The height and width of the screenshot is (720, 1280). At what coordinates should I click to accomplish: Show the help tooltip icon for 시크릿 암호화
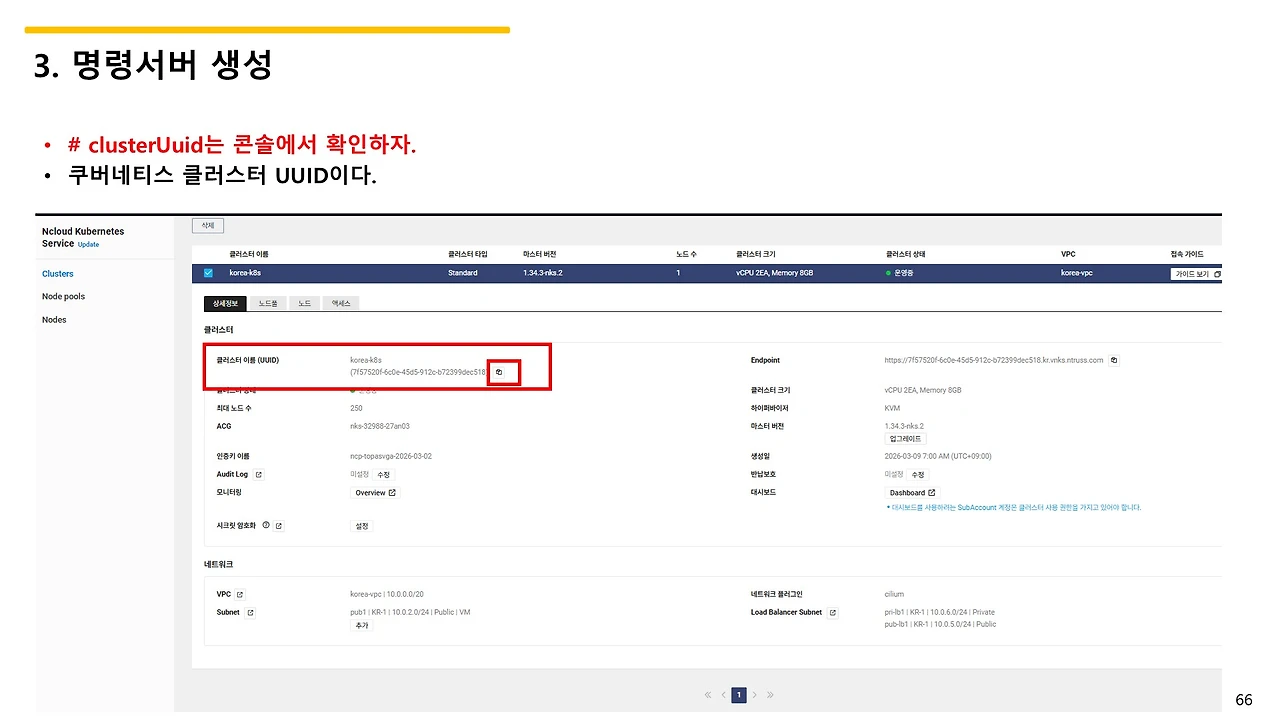[266, 525]
